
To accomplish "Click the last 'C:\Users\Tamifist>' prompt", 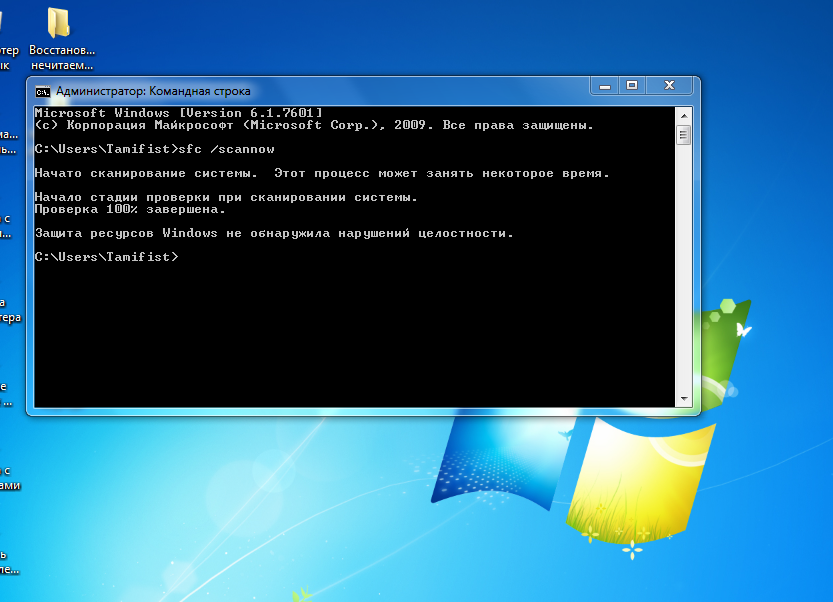I will (106, 257).
